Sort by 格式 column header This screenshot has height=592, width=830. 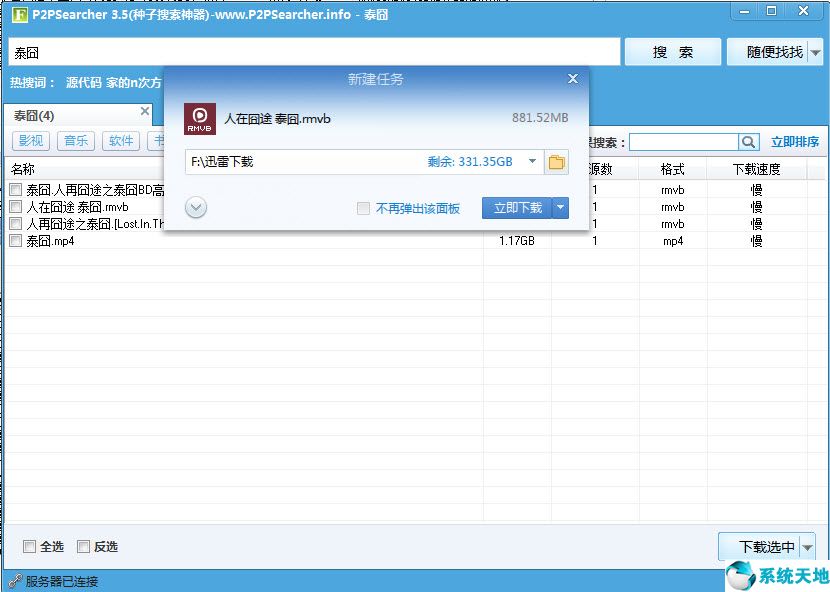click(673, 169)
